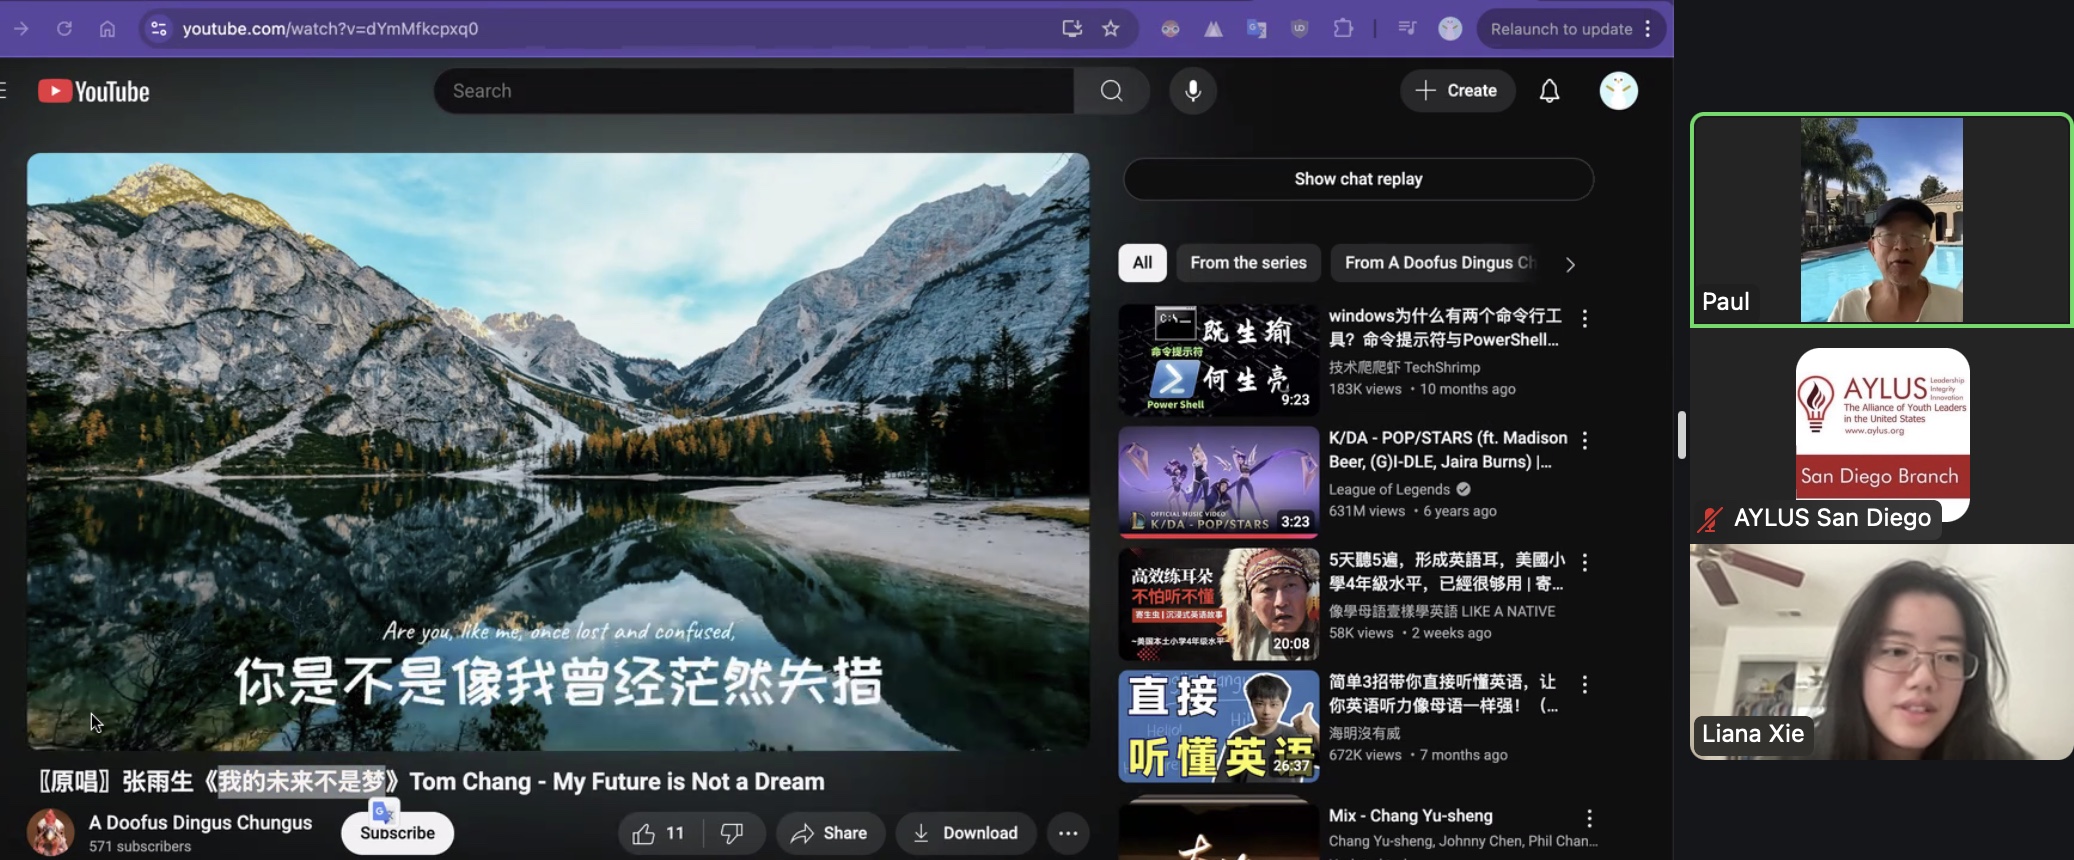This screenshot has width=2074, height=860.
Task: Open the windows PowerShell video thumbnail
Action: point(1218,360)
